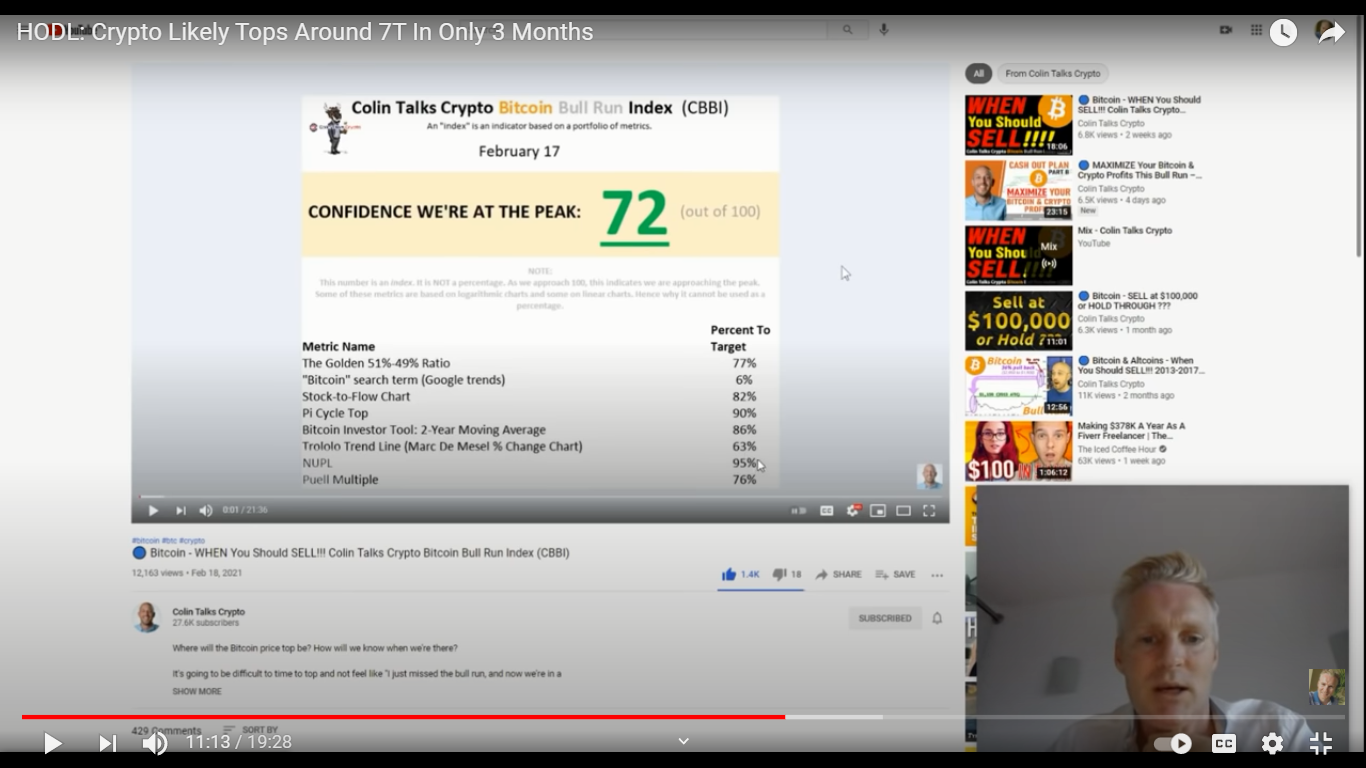Play the fullscreen HODL video
The image size is (1366, 768).
[x=53, y=743]
